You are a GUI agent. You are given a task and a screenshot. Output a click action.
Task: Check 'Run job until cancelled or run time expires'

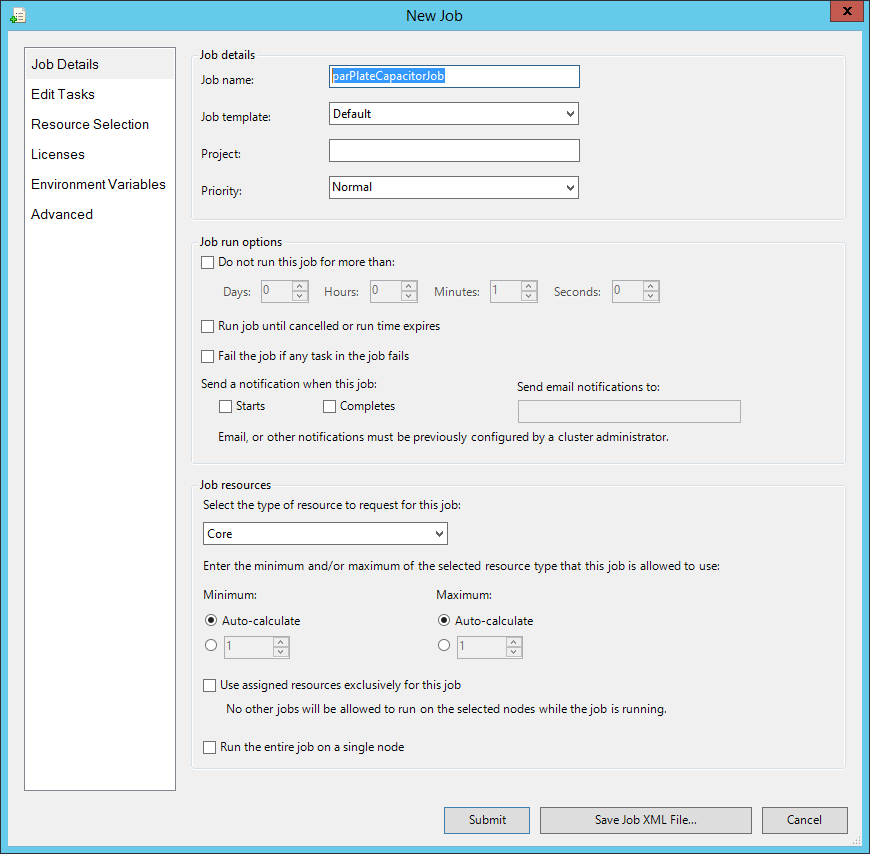(x=208, y=326)
